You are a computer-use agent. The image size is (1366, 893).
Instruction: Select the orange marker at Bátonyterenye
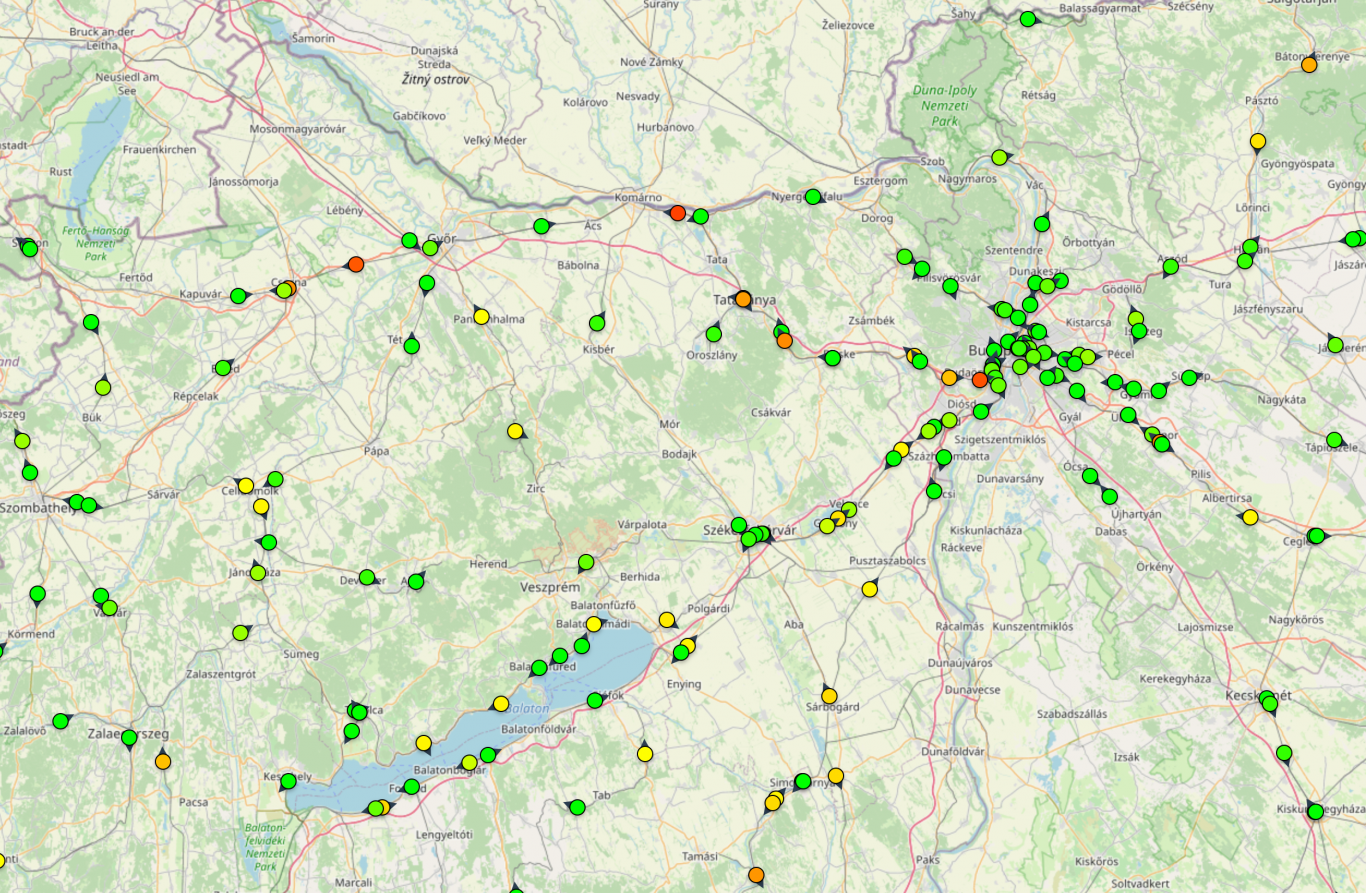coord(1309,64)
